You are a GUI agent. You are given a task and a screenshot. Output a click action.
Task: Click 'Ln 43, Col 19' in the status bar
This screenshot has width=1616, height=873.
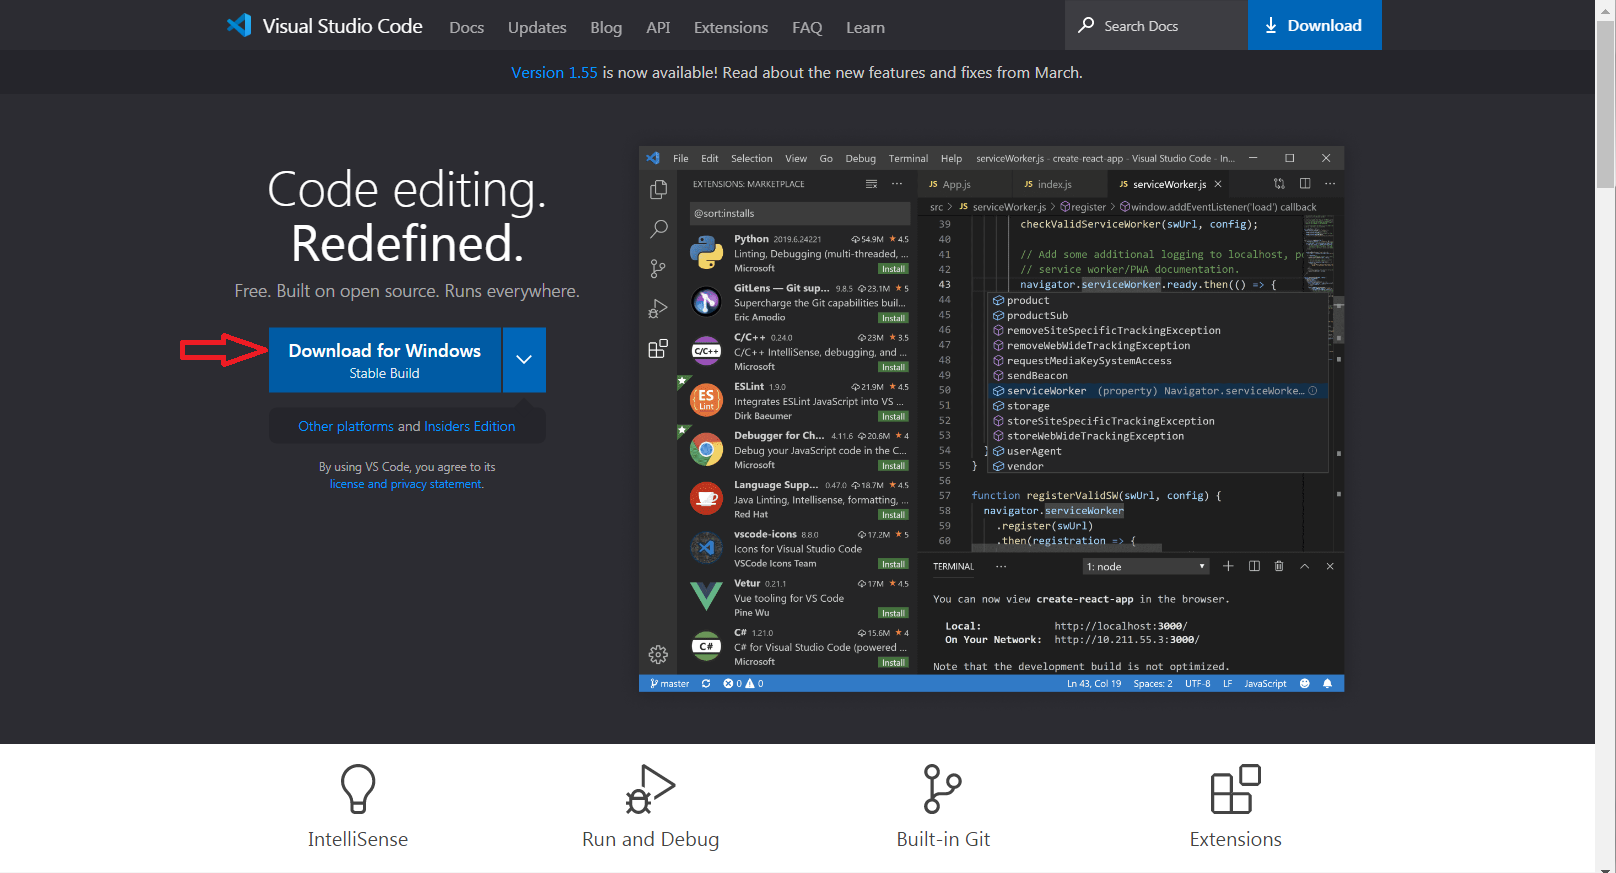point(1094,684)
